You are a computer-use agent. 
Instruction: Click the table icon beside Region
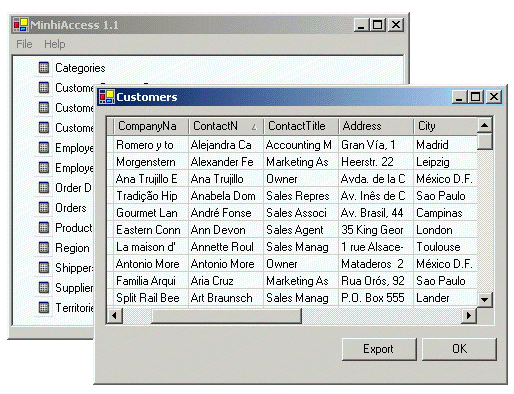tap(44, 248)
